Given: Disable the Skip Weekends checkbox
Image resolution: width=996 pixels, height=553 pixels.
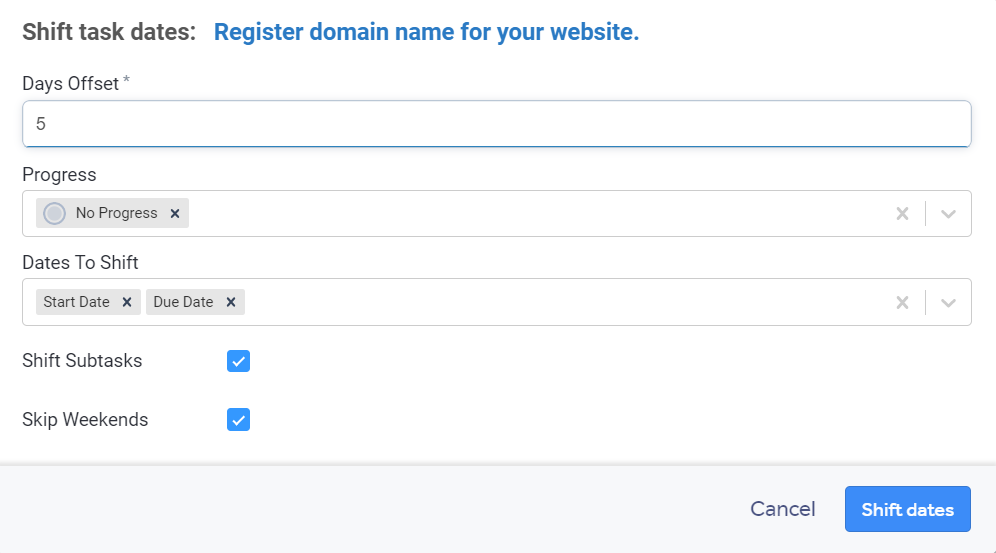Looking at the screenshot, I should pos(238,420).
